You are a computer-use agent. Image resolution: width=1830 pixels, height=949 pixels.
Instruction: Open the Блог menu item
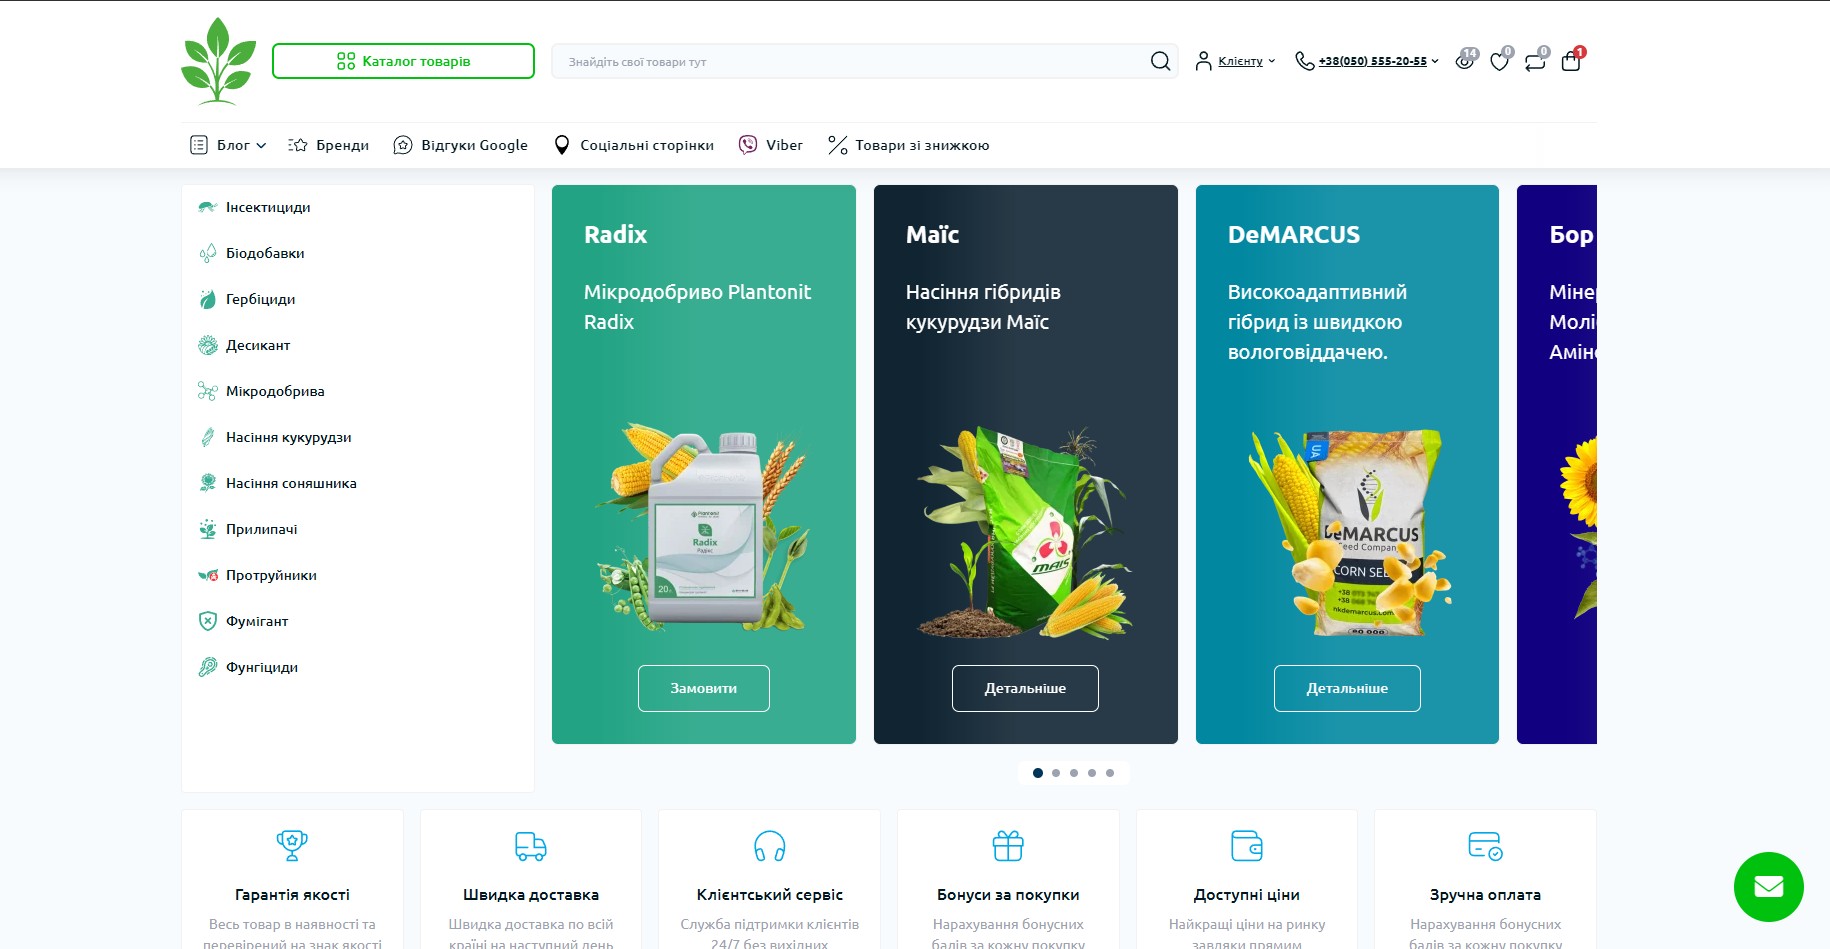[233, 145]
